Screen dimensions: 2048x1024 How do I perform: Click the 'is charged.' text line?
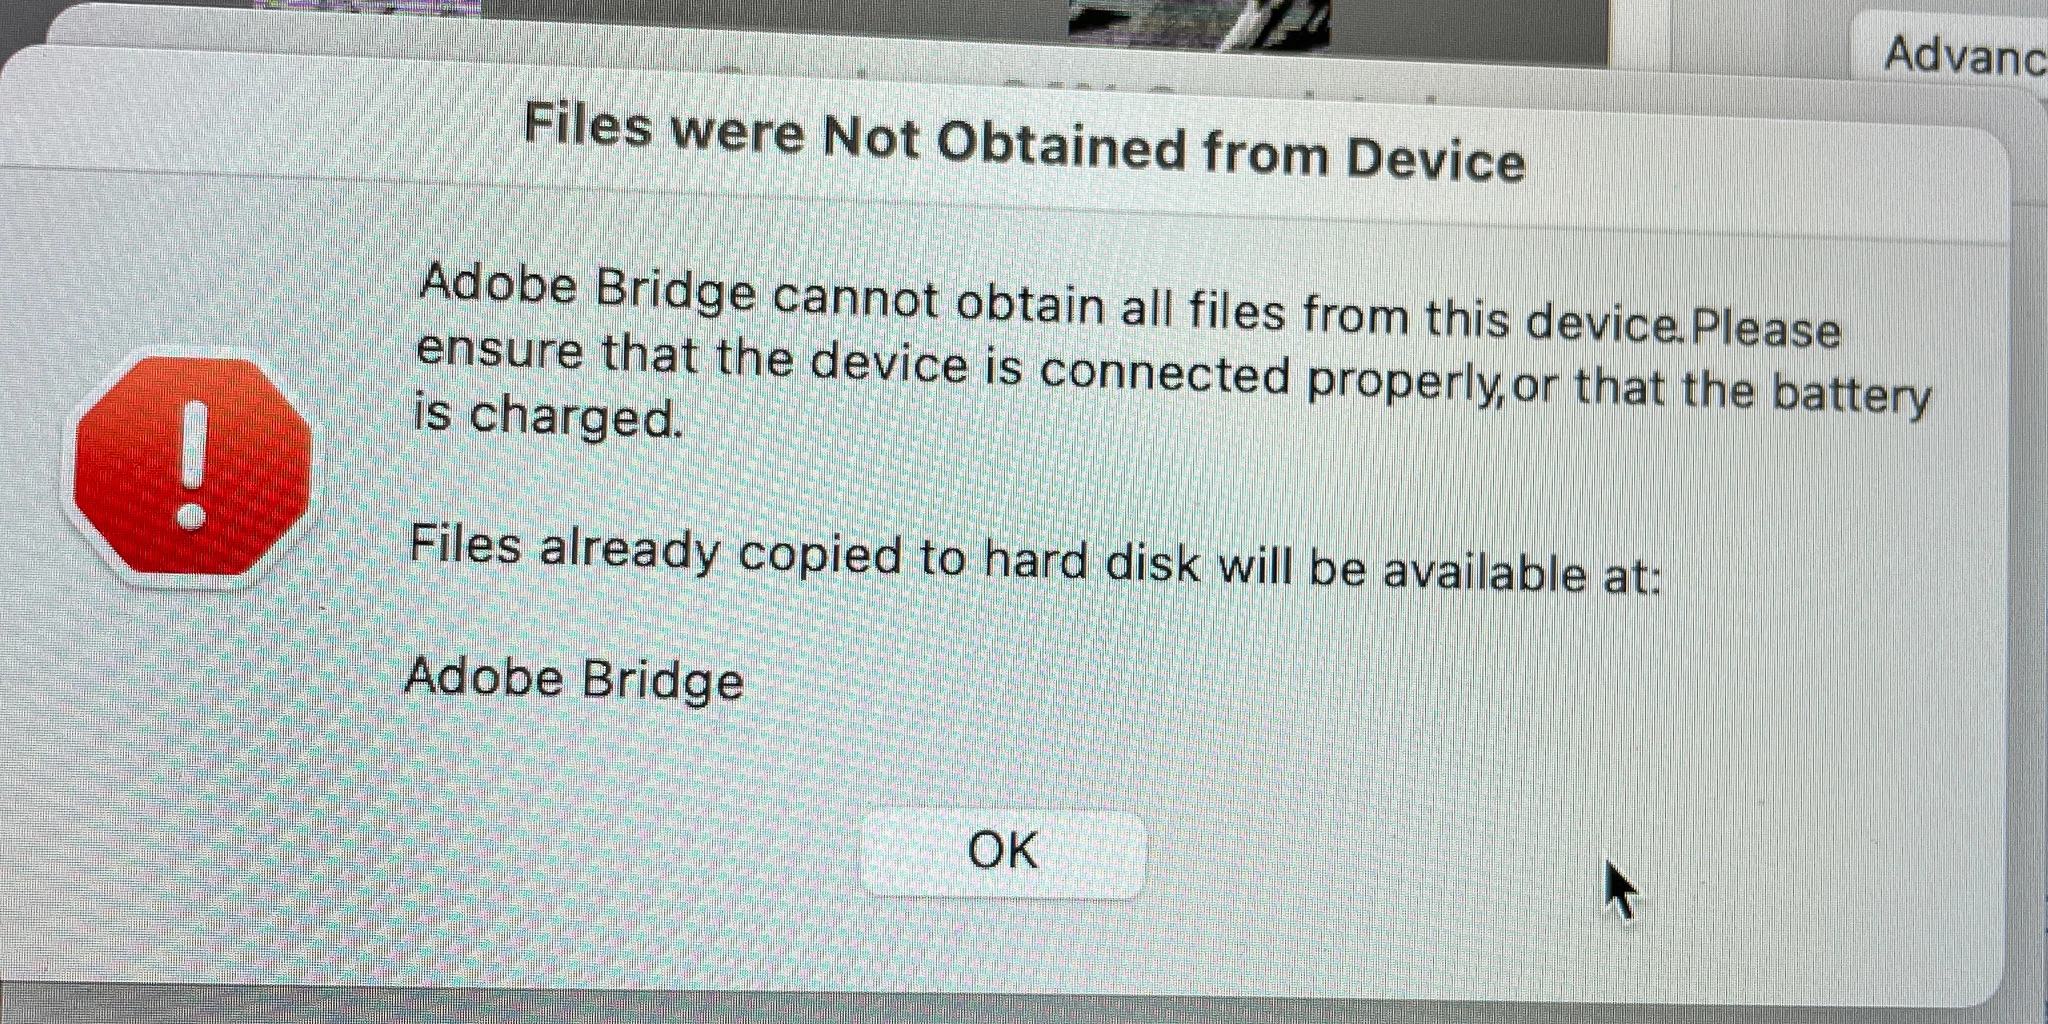(549, 416)
